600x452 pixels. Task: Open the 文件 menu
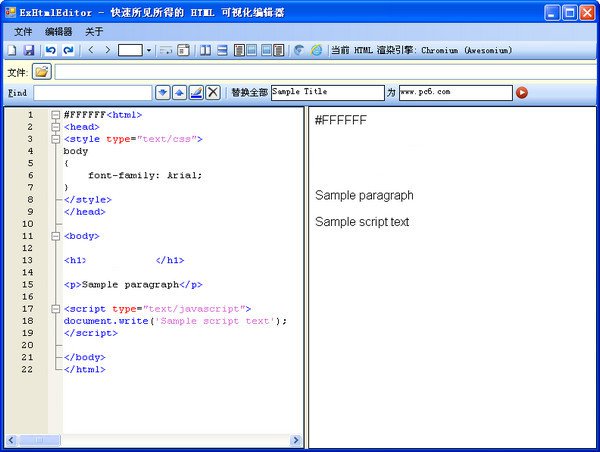(x=23, y=31)
